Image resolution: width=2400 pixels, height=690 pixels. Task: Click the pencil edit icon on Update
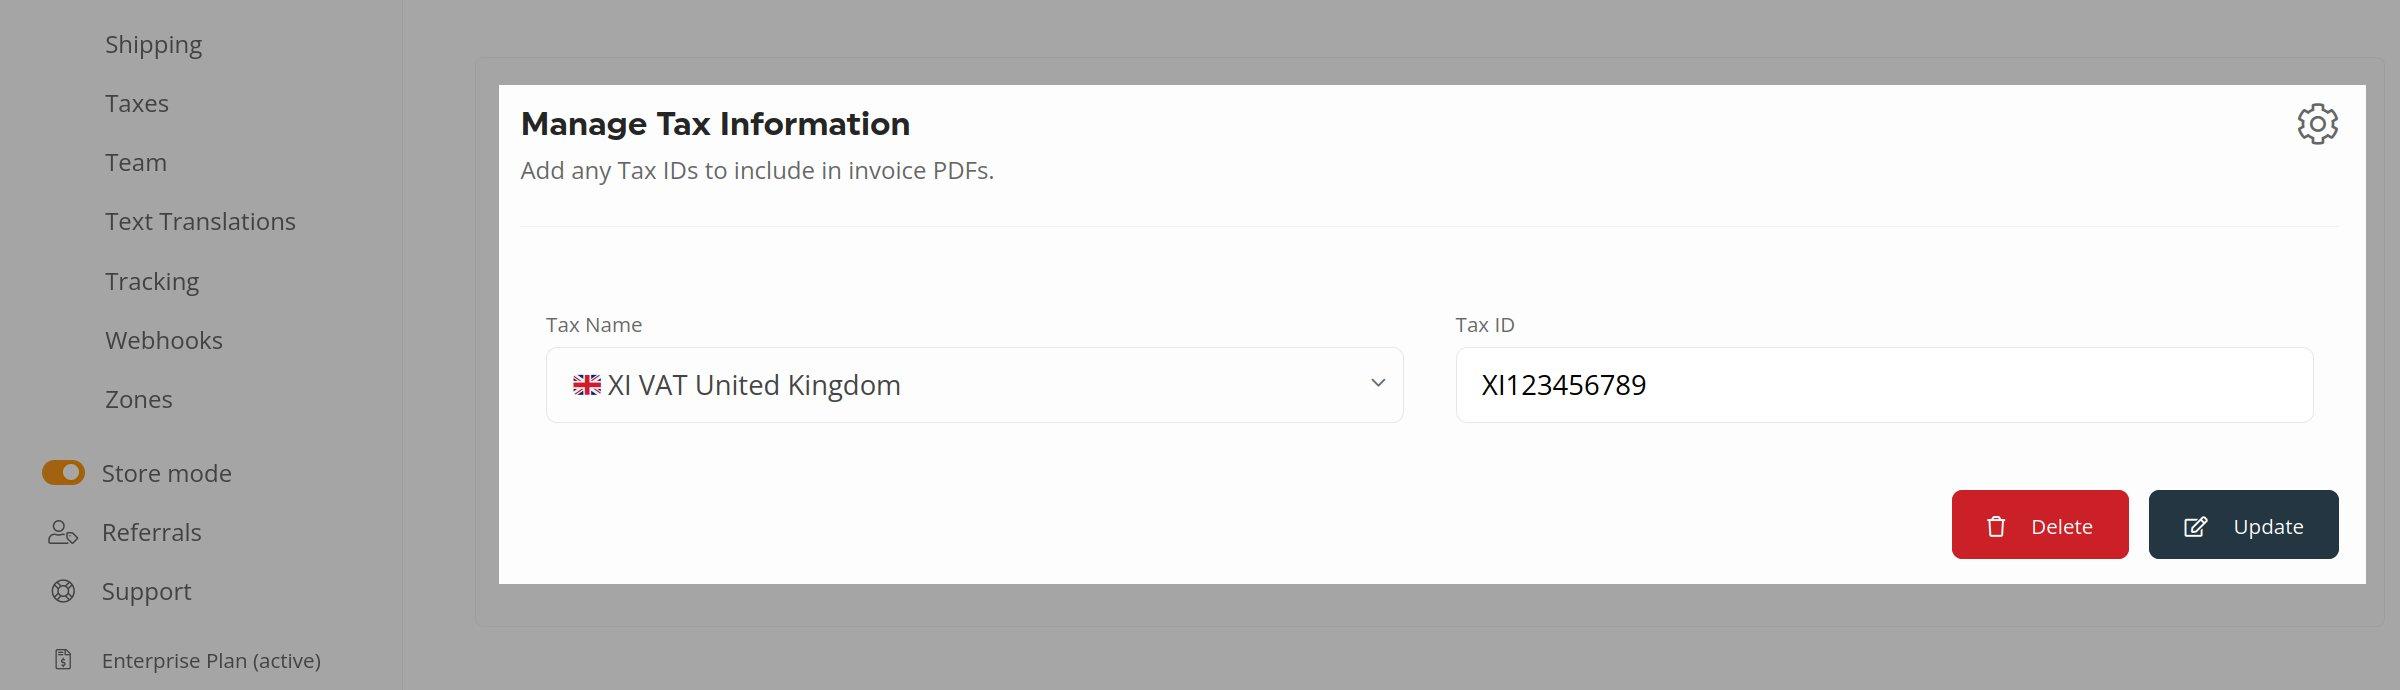tap(2195, 526)
